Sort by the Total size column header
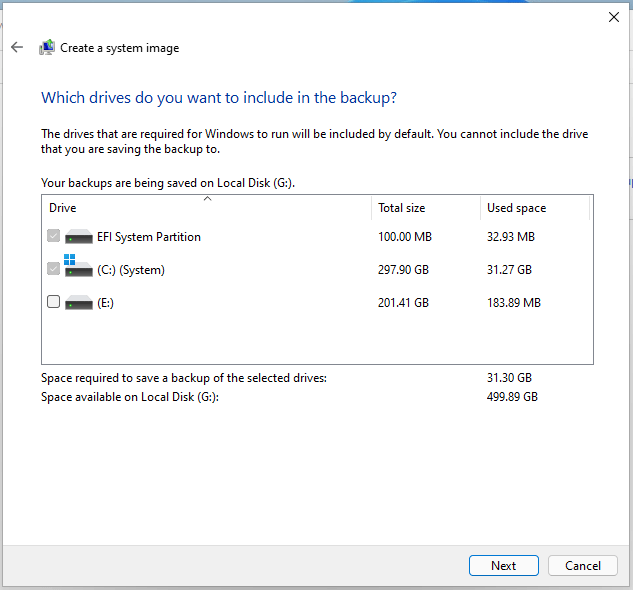This screenshot has width=633, height=590. pos(426,208)
